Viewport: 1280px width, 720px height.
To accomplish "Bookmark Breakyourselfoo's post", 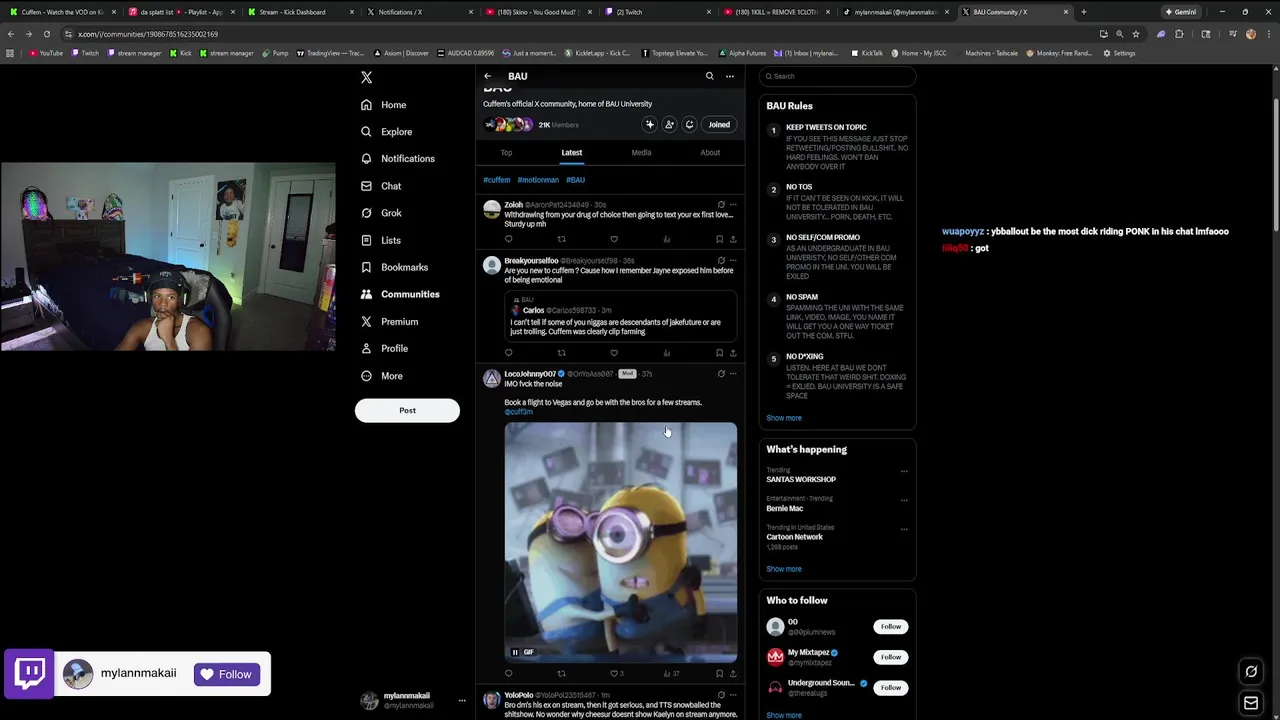I will (x=719, y=353).
